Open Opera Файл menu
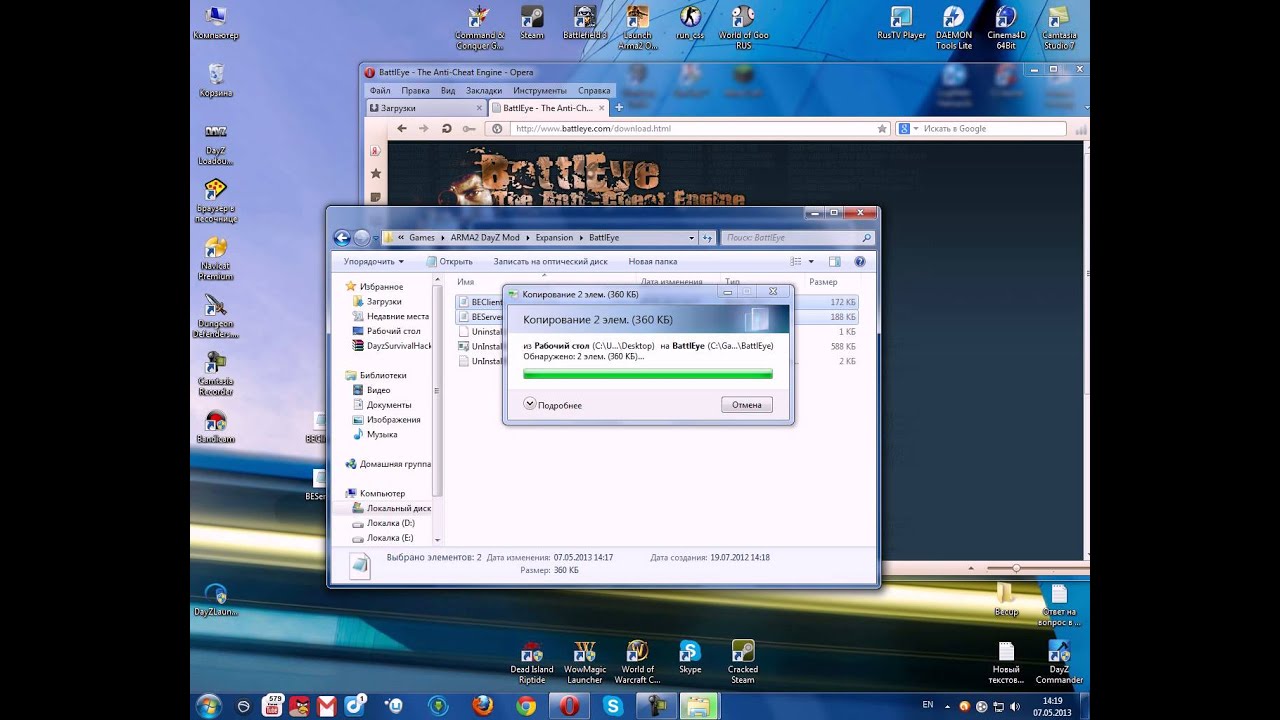The height and width of the screenshot is (720, 1280). 380,91
